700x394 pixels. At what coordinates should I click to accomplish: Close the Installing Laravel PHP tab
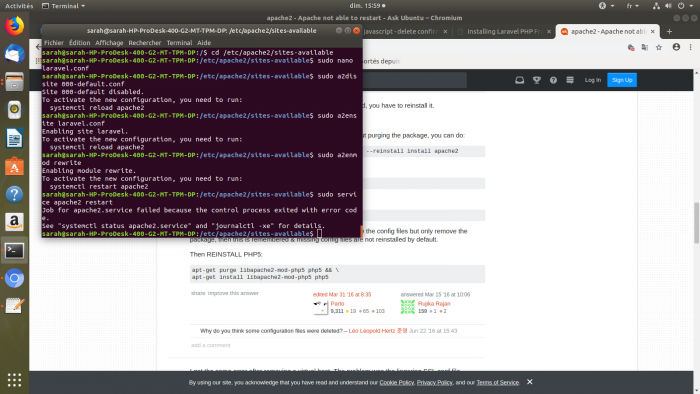(x=549, y=32)
